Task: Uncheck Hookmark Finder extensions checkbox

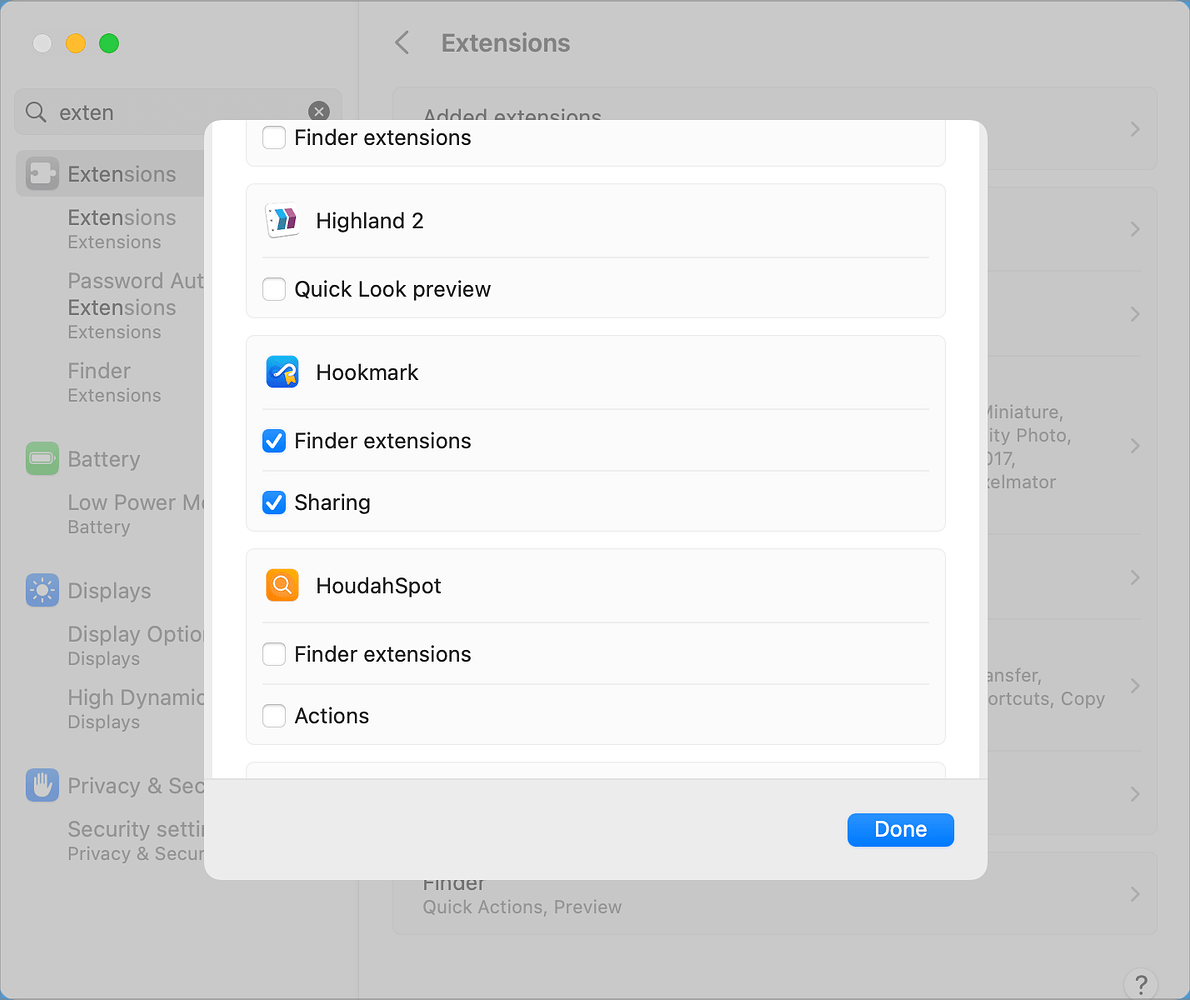Action: point(274,441)
